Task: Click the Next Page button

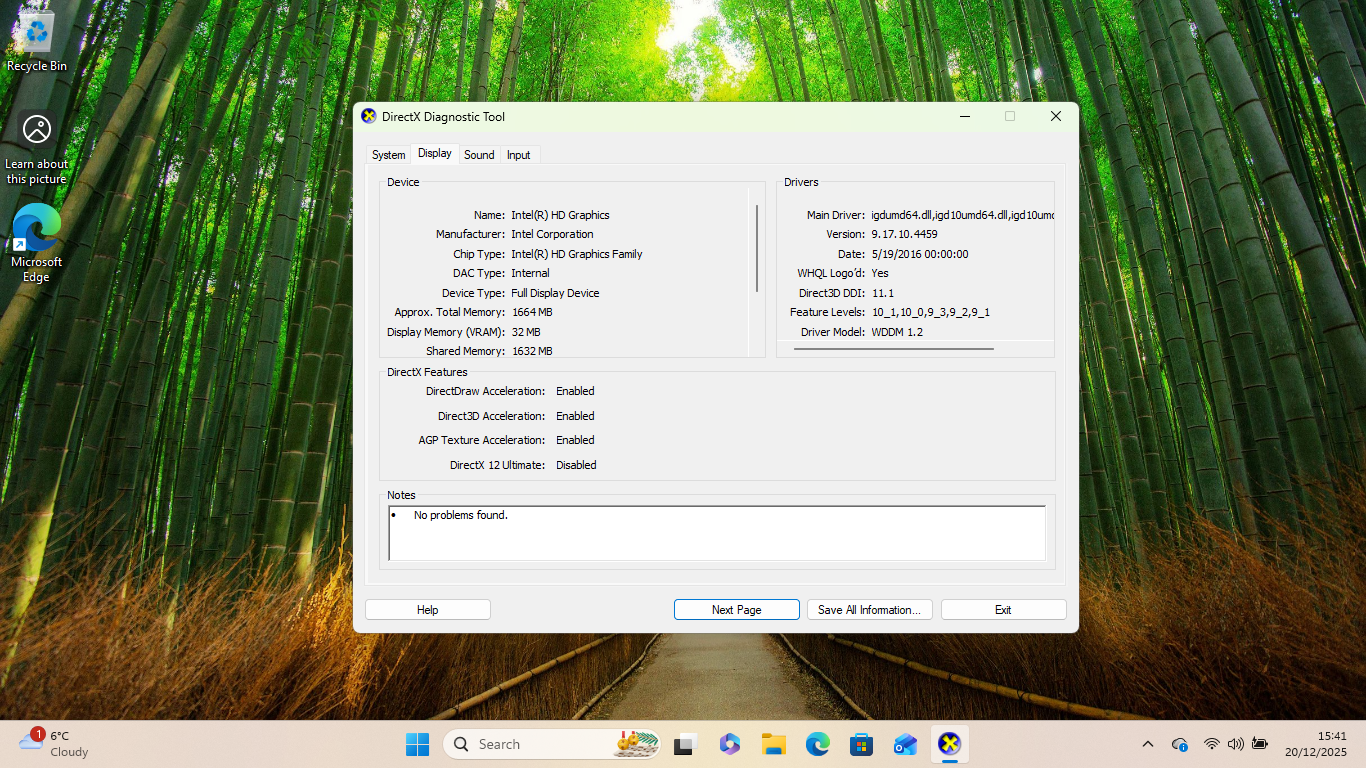Action: [x=736, y=609]
